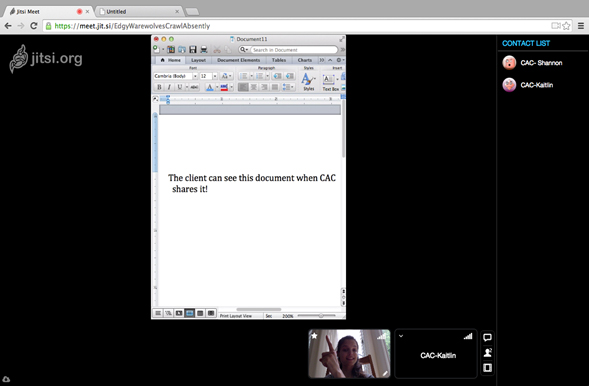Screen dimensions: 589x386
Task: Open the Document Elements ribbon tab
Action: click(x=239, y=60)
